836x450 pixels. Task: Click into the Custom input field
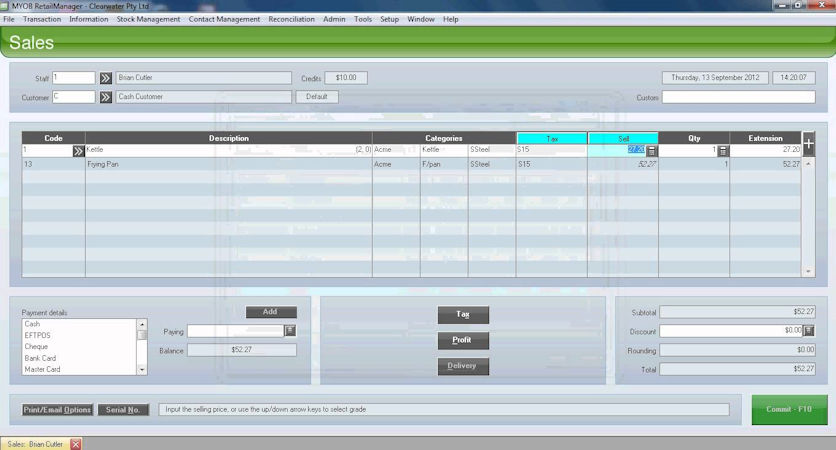coord(738,98)
